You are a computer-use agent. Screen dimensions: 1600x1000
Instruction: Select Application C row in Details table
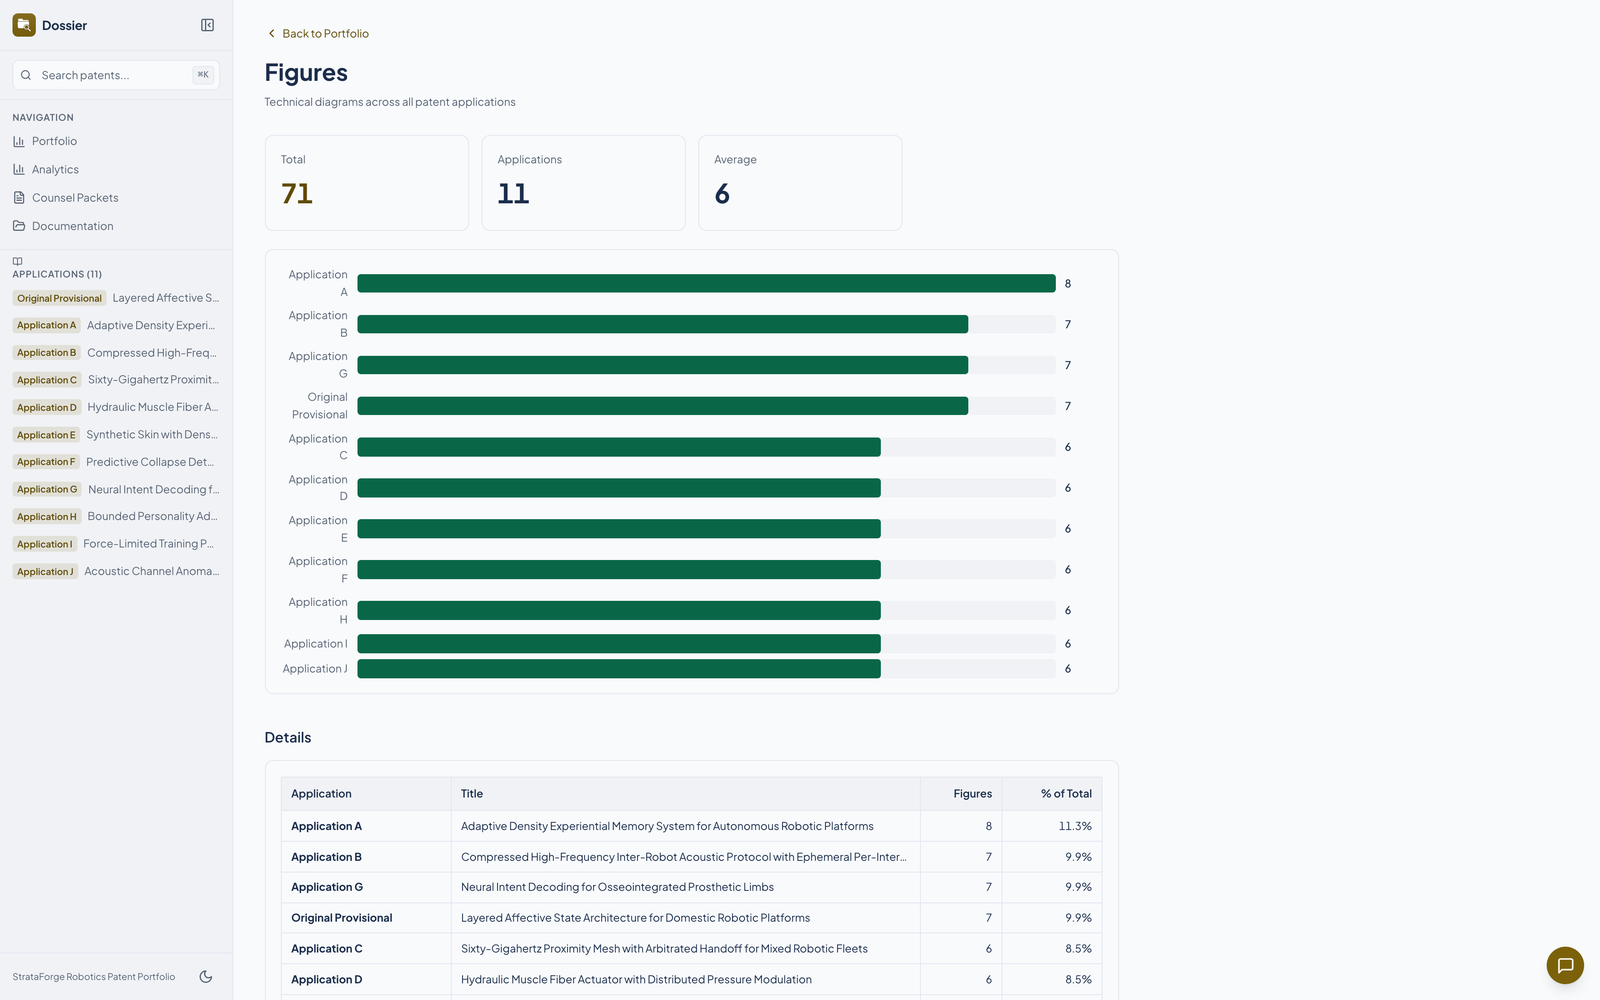tap(692, 949)
